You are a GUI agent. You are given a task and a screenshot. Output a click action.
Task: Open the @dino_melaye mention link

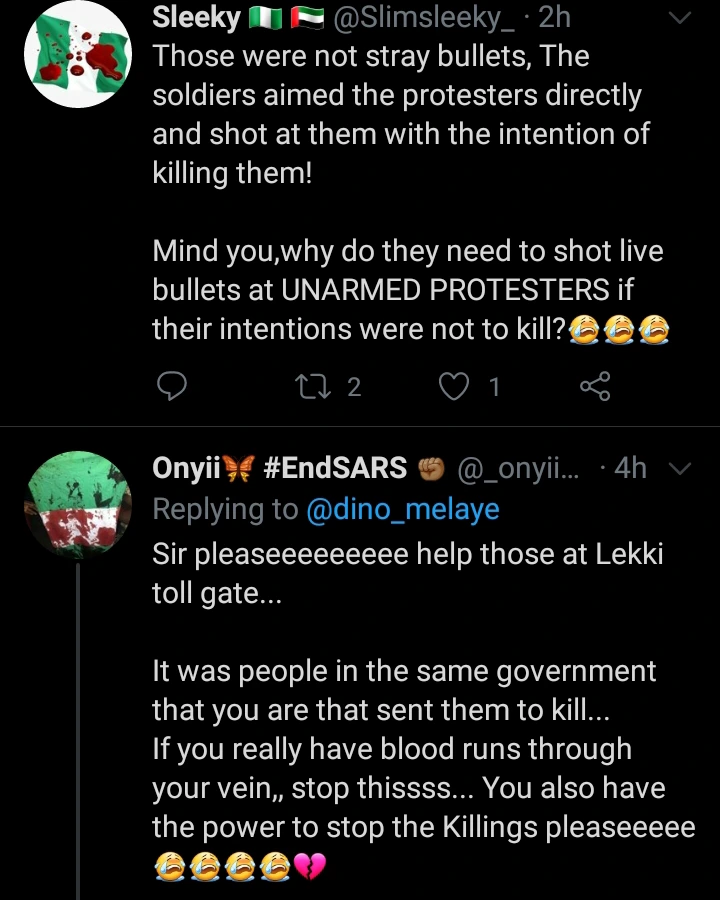[x=401, y=509]
